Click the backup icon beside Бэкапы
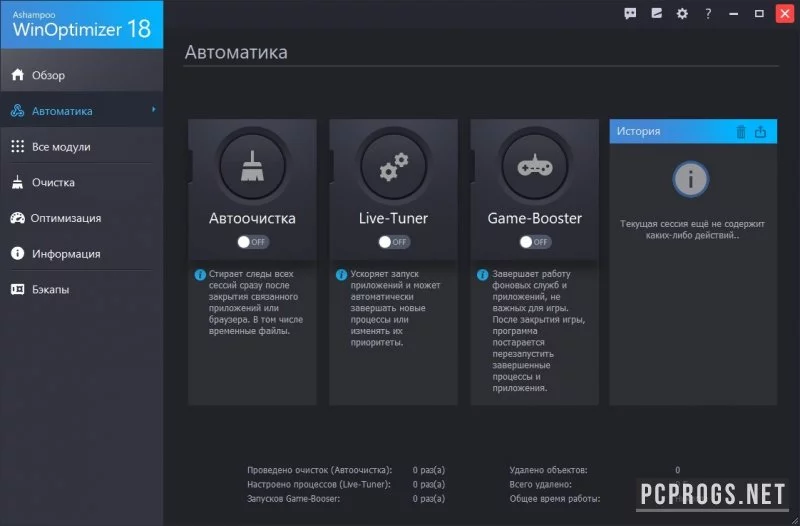The image size is (800, 526). (17, 289)
